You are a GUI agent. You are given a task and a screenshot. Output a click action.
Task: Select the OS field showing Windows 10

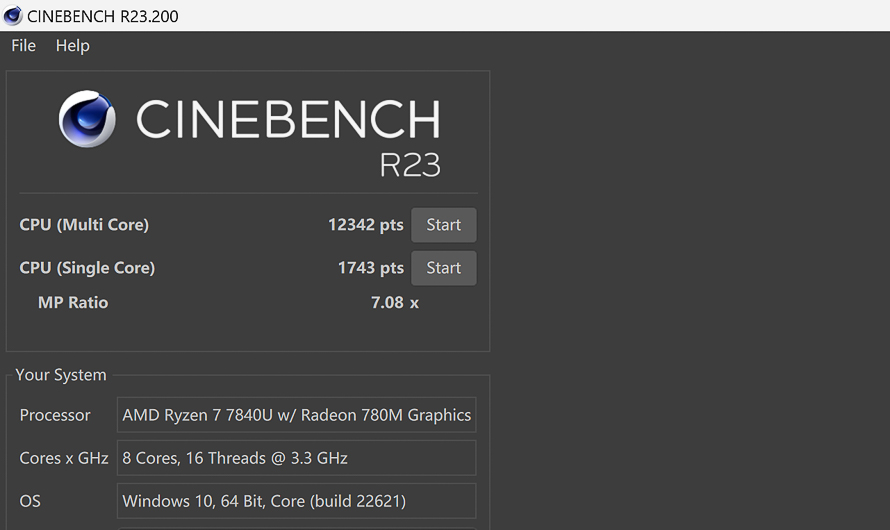pyautogui.click(x=296, y=501)
